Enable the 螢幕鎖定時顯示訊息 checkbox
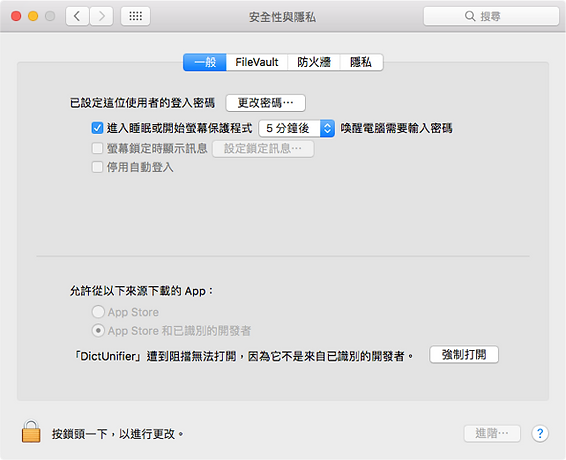This screenshot has height=460, width=566. pyautogui.click(x=97, y=148)
